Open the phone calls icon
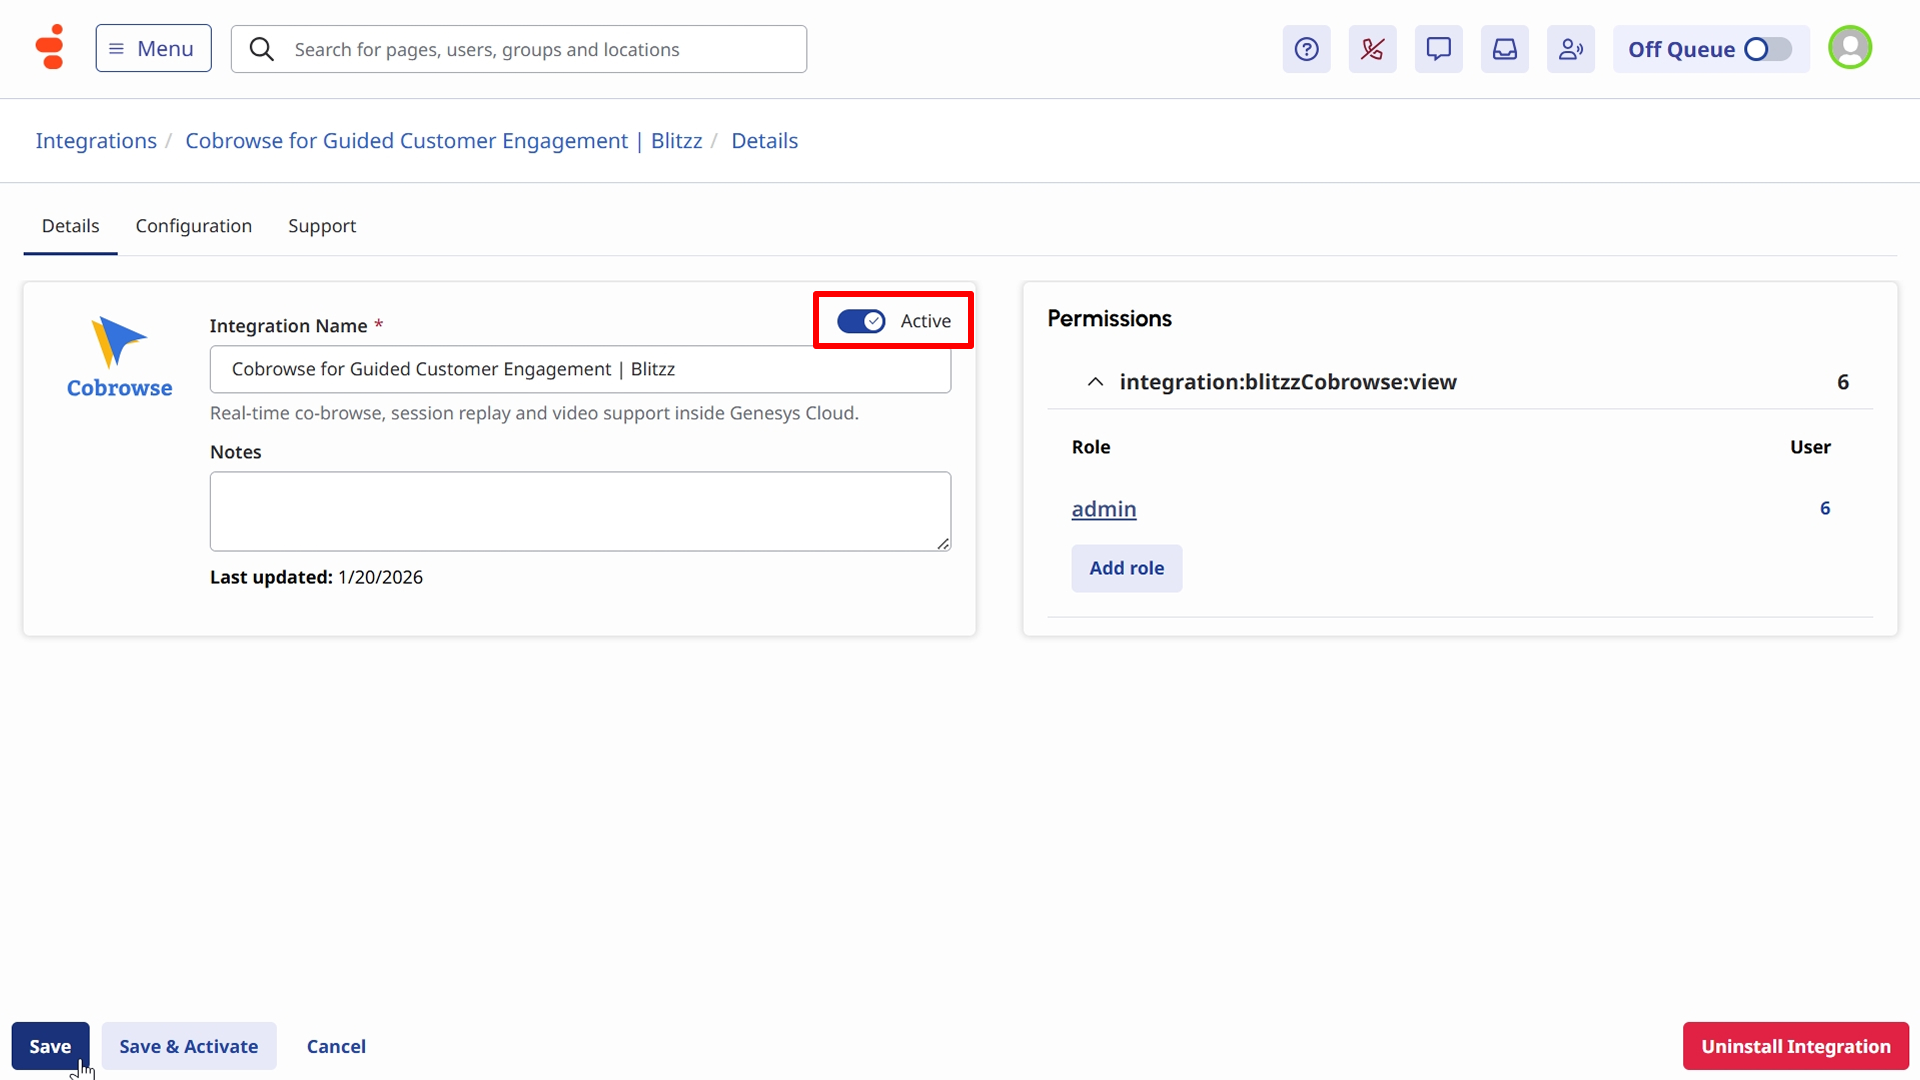 1372,49
